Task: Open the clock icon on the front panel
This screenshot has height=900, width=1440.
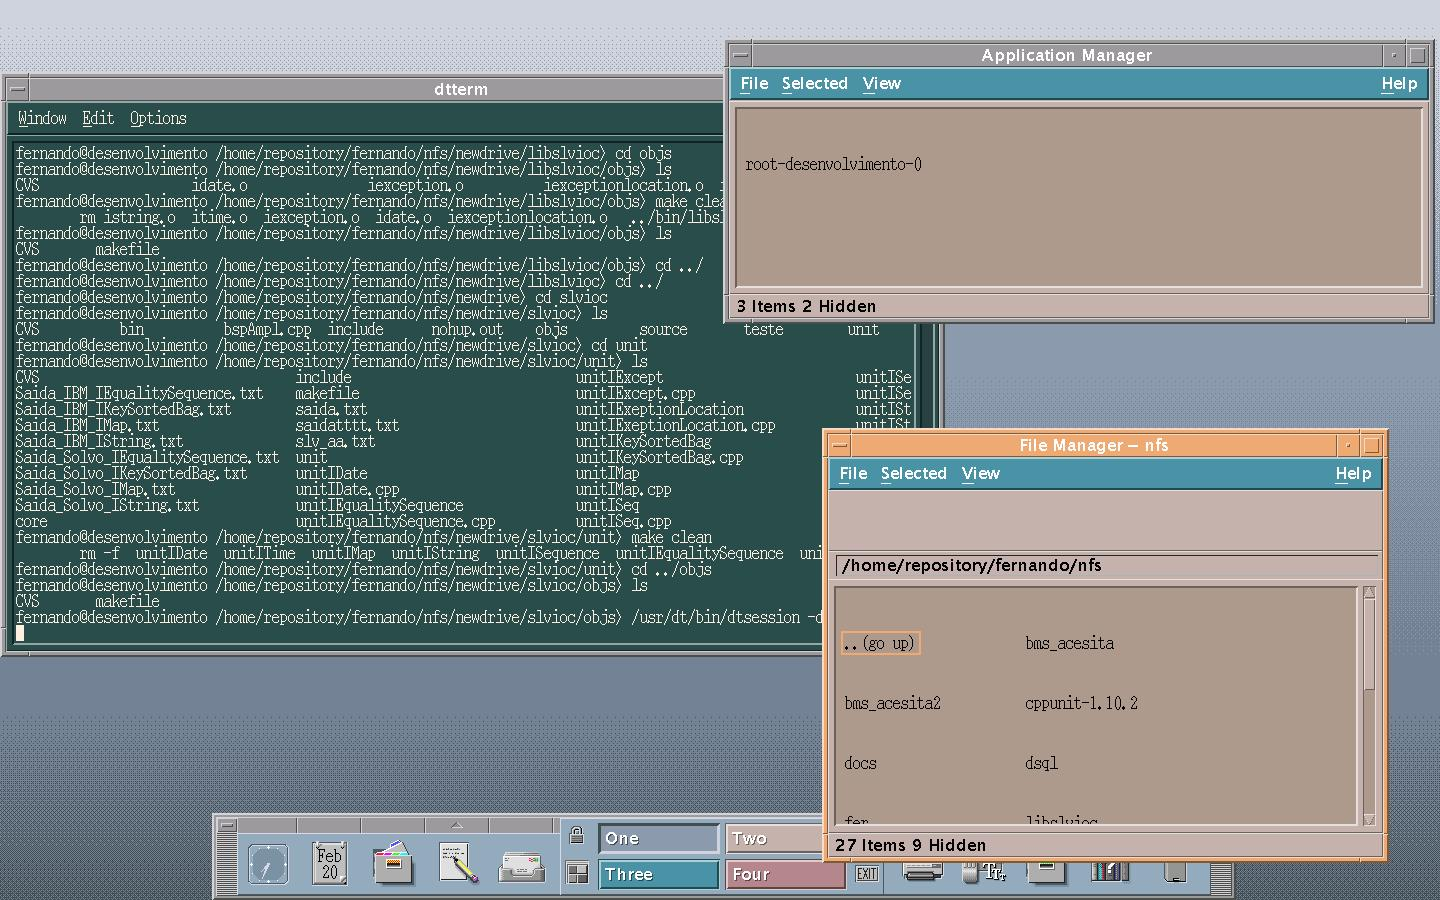Action: point(267,864)
